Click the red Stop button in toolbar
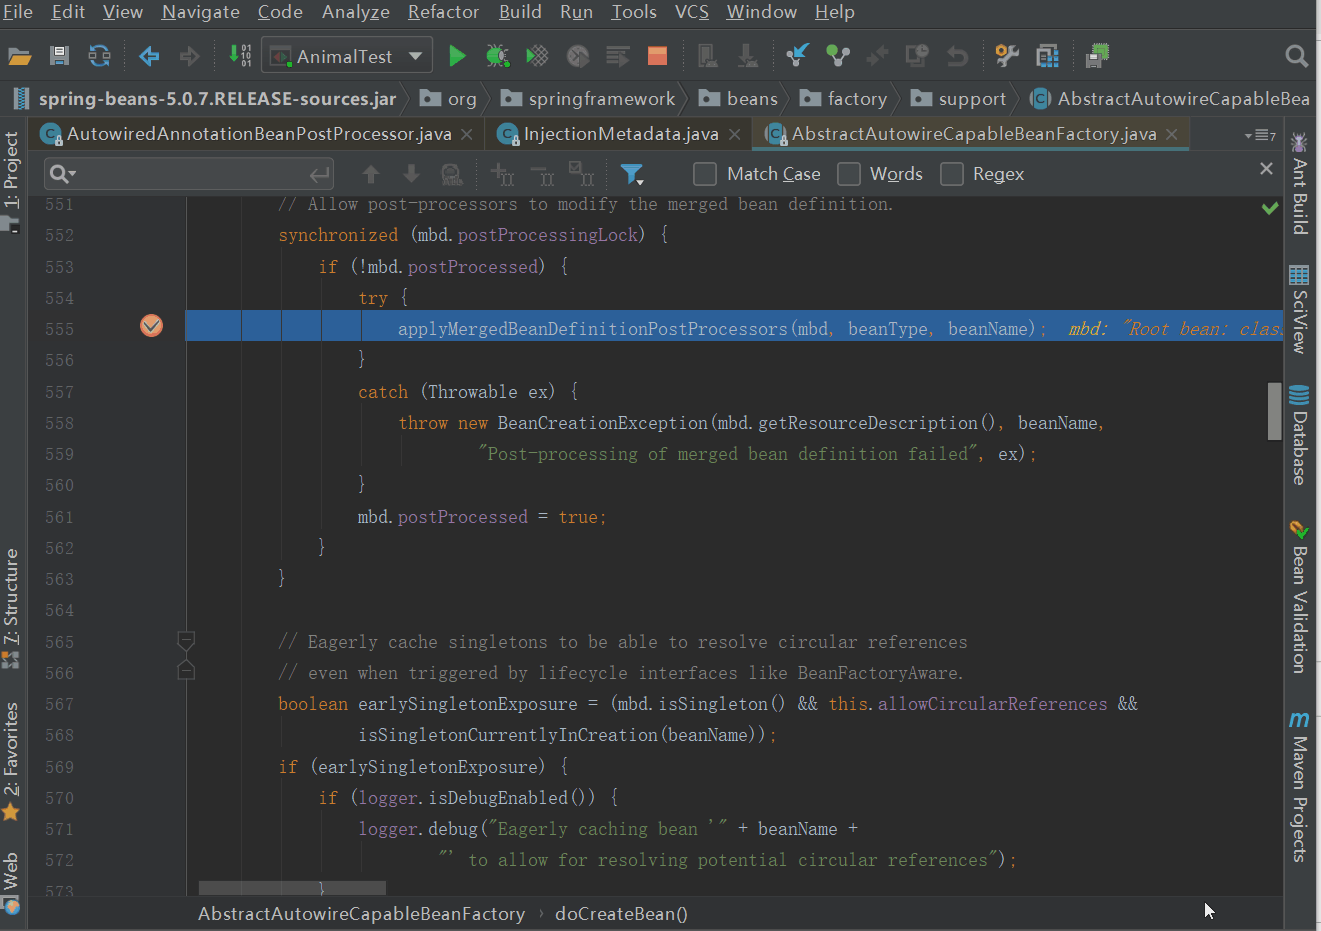 pyautogui.click(x=657, y=56)
